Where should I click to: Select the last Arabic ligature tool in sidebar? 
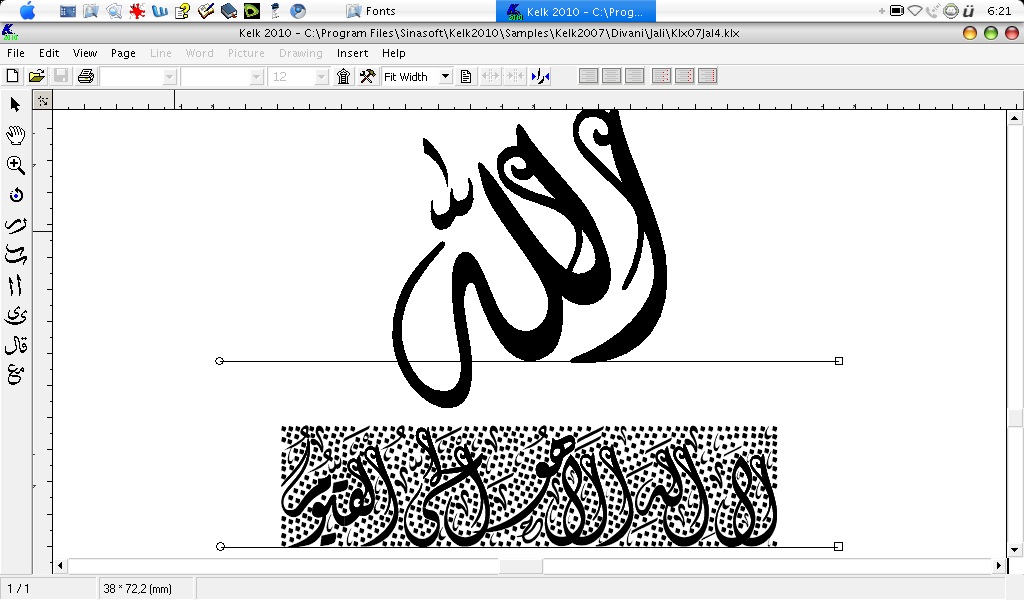pos(16,375)
